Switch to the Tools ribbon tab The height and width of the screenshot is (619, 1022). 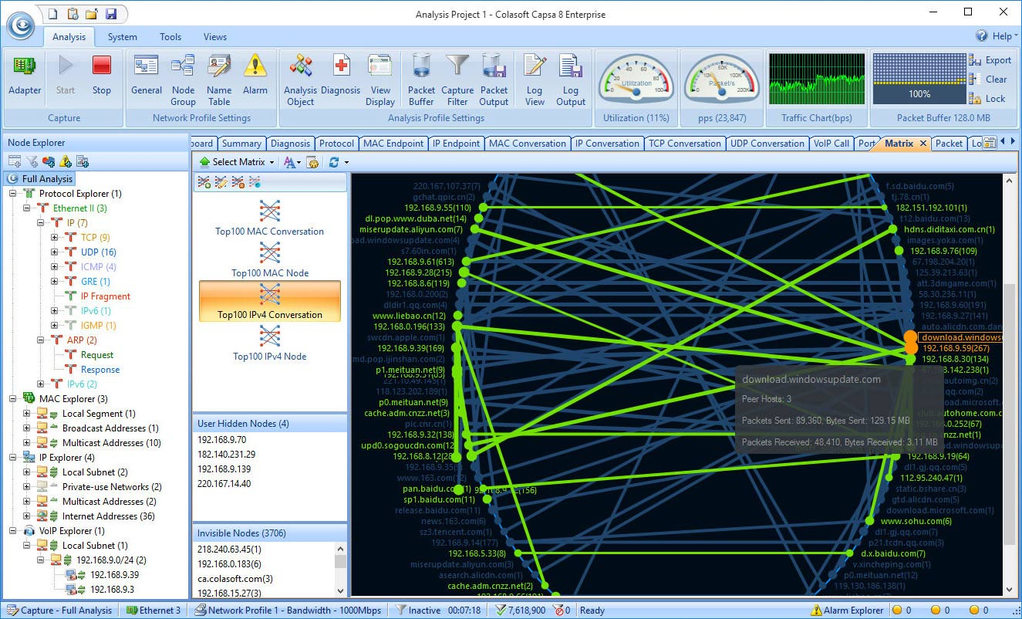(170, 36)
